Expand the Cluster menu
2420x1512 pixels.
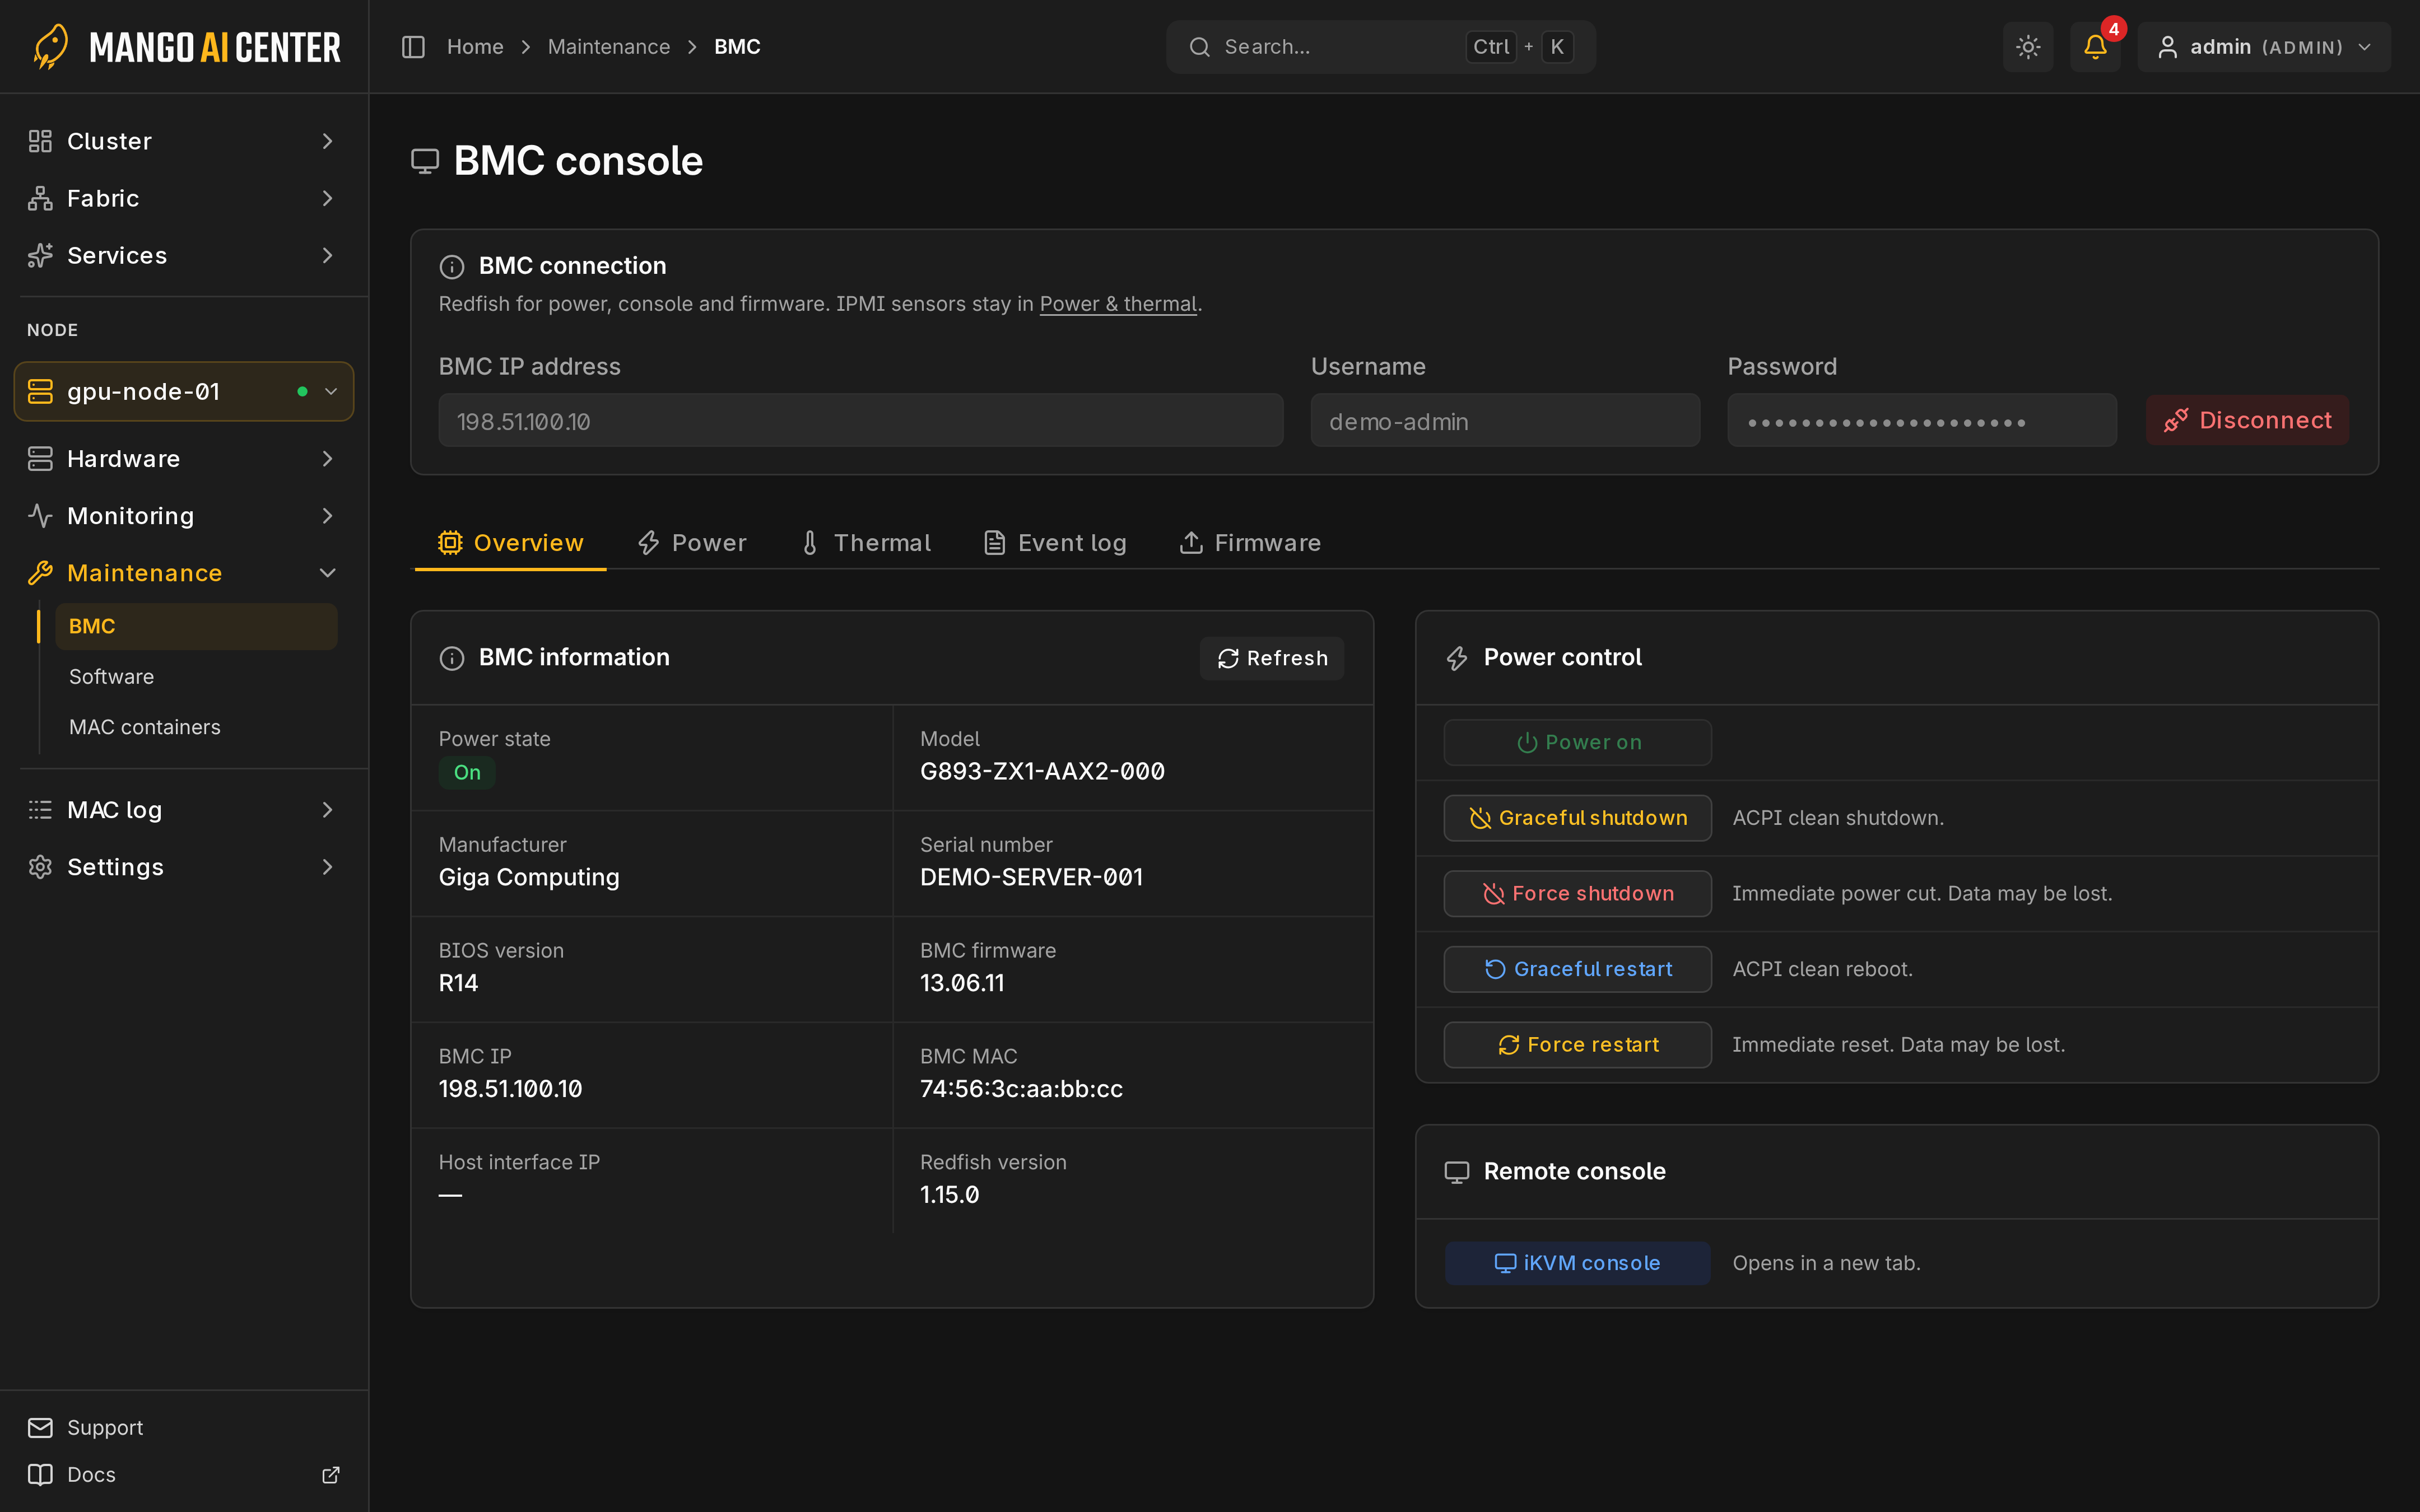[184, 141]
